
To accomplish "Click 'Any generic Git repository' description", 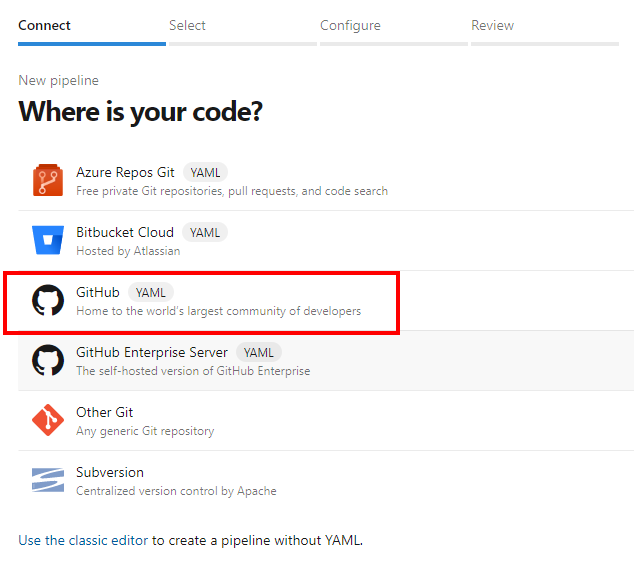I will [x=145, y=431].
